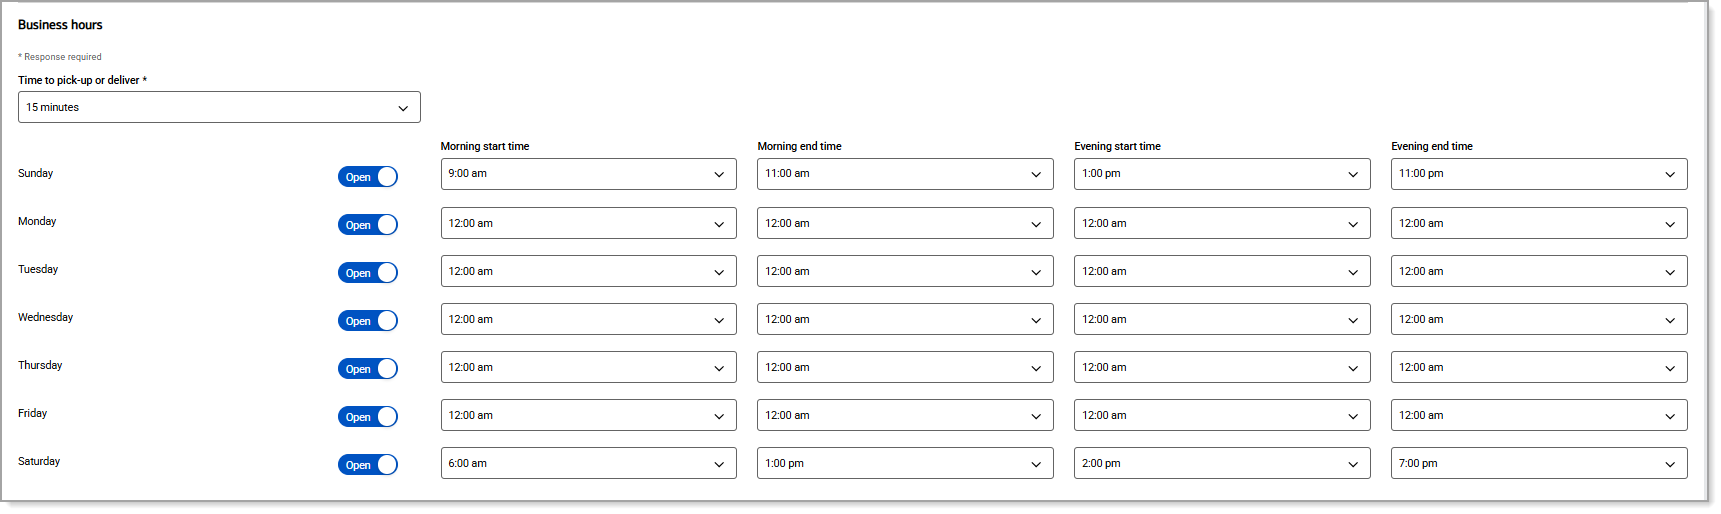Open Monday evening end time dropdown
The image size is (1721, 514).
click(1539, 223)
